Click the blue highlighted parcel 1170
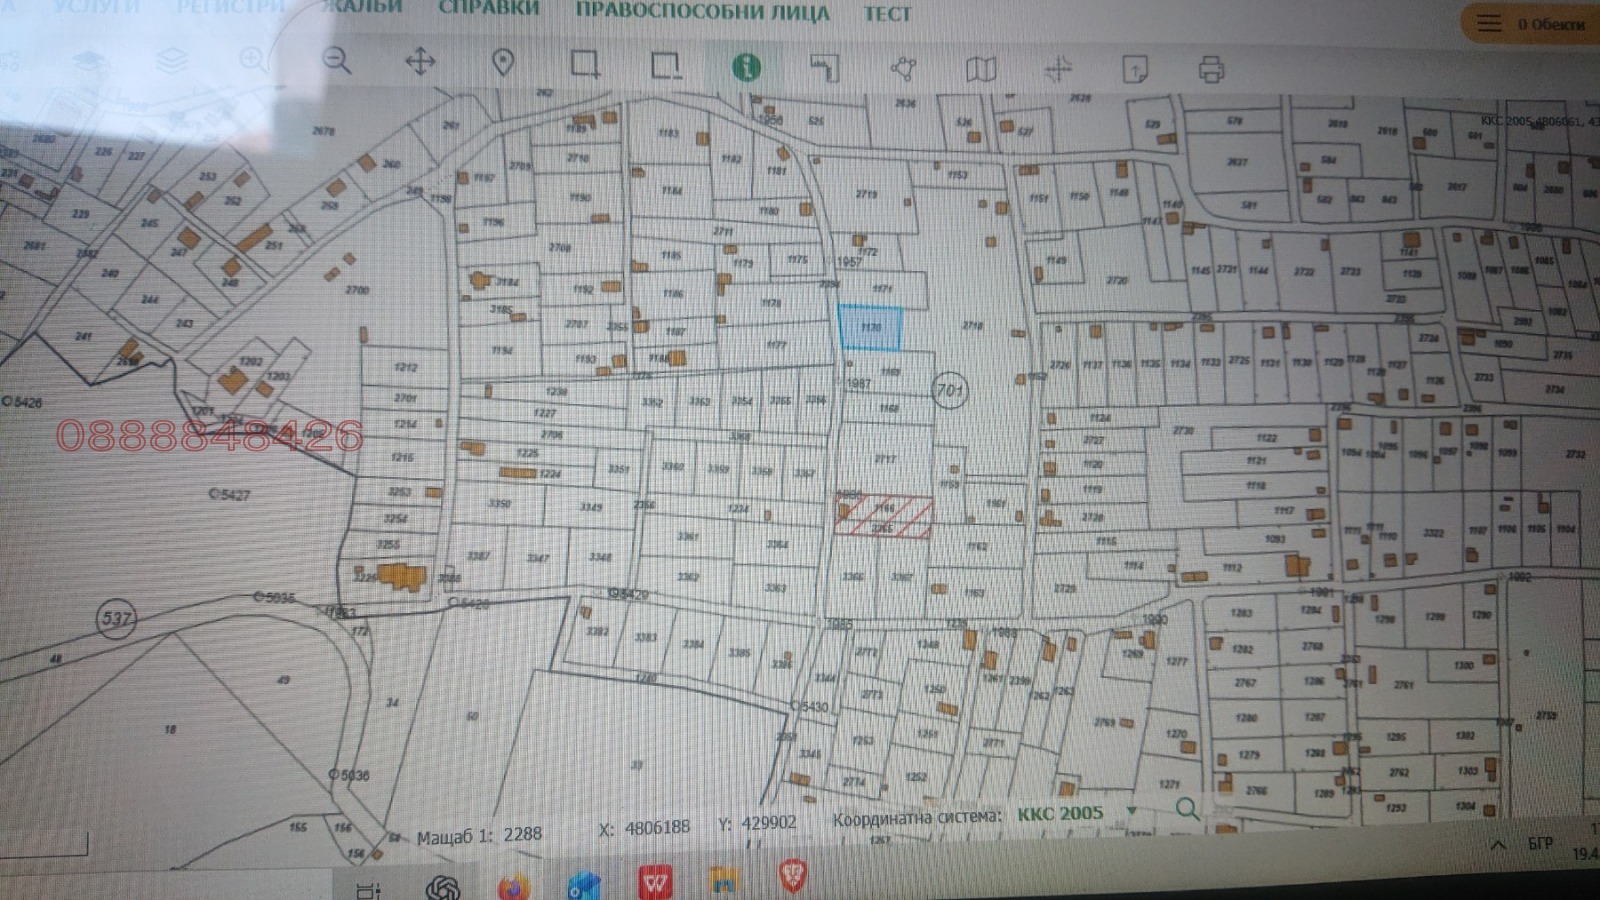Image resolution: width=1600 pixels, height=900 pixels. point(870,328)
